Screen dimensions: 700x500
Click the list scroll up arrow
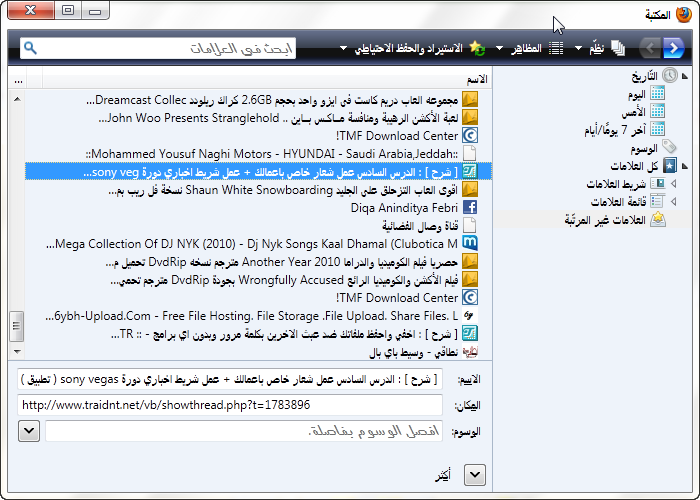[17, 99]
